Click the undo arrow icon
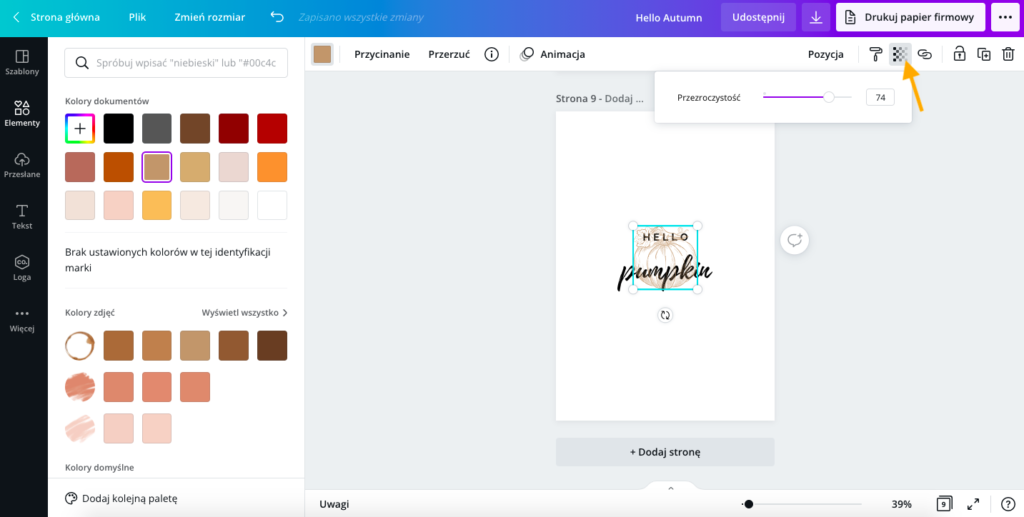1024x517 pixels. point(277,18)
